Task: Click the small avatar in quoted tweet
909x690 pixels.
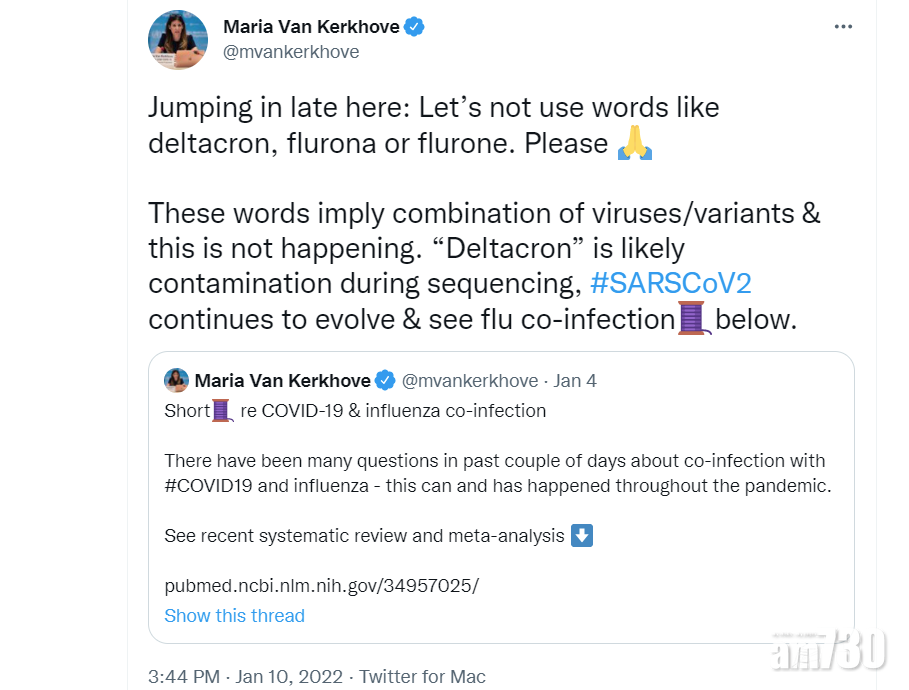Action: [x=177, y=380]
